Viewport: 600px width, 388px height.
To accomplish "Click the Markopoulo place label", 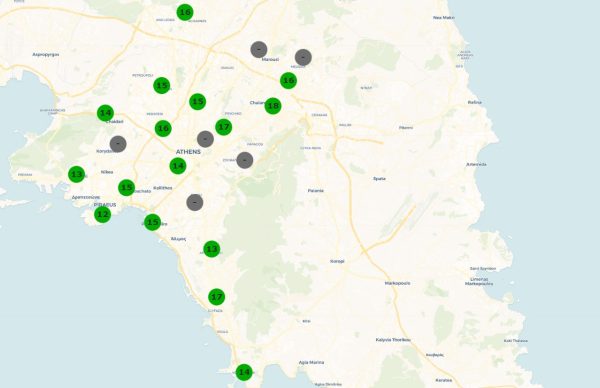I will pyautogui.click(x=398, y=284).
